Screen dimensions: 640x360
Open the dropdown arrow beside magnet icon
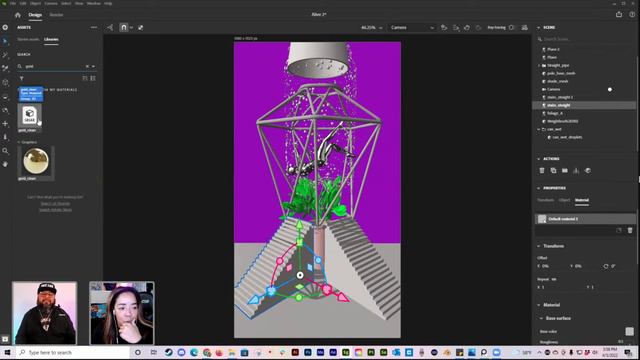(x=131, y=28)
